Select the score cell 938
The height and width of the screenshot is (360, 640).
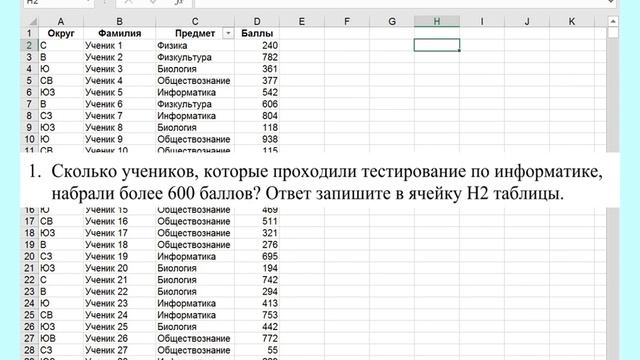coord(257,139)
